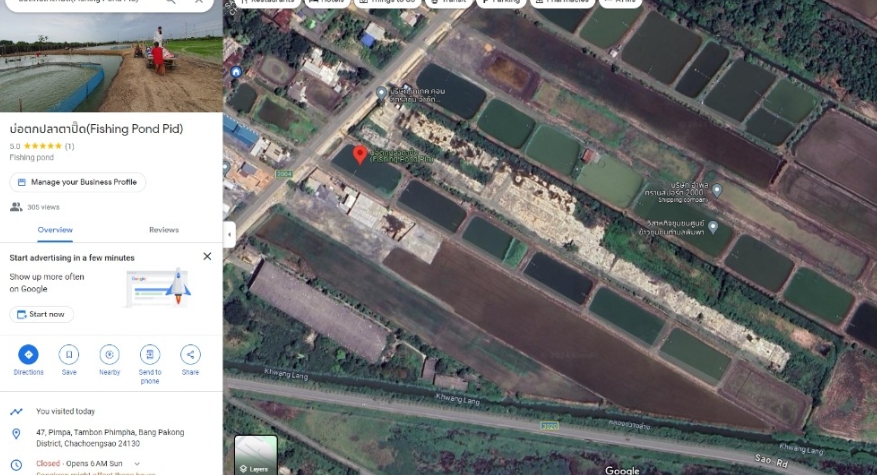Open the Layers map switcher thumbnail

pyautogui.click(x=256, y=455)
